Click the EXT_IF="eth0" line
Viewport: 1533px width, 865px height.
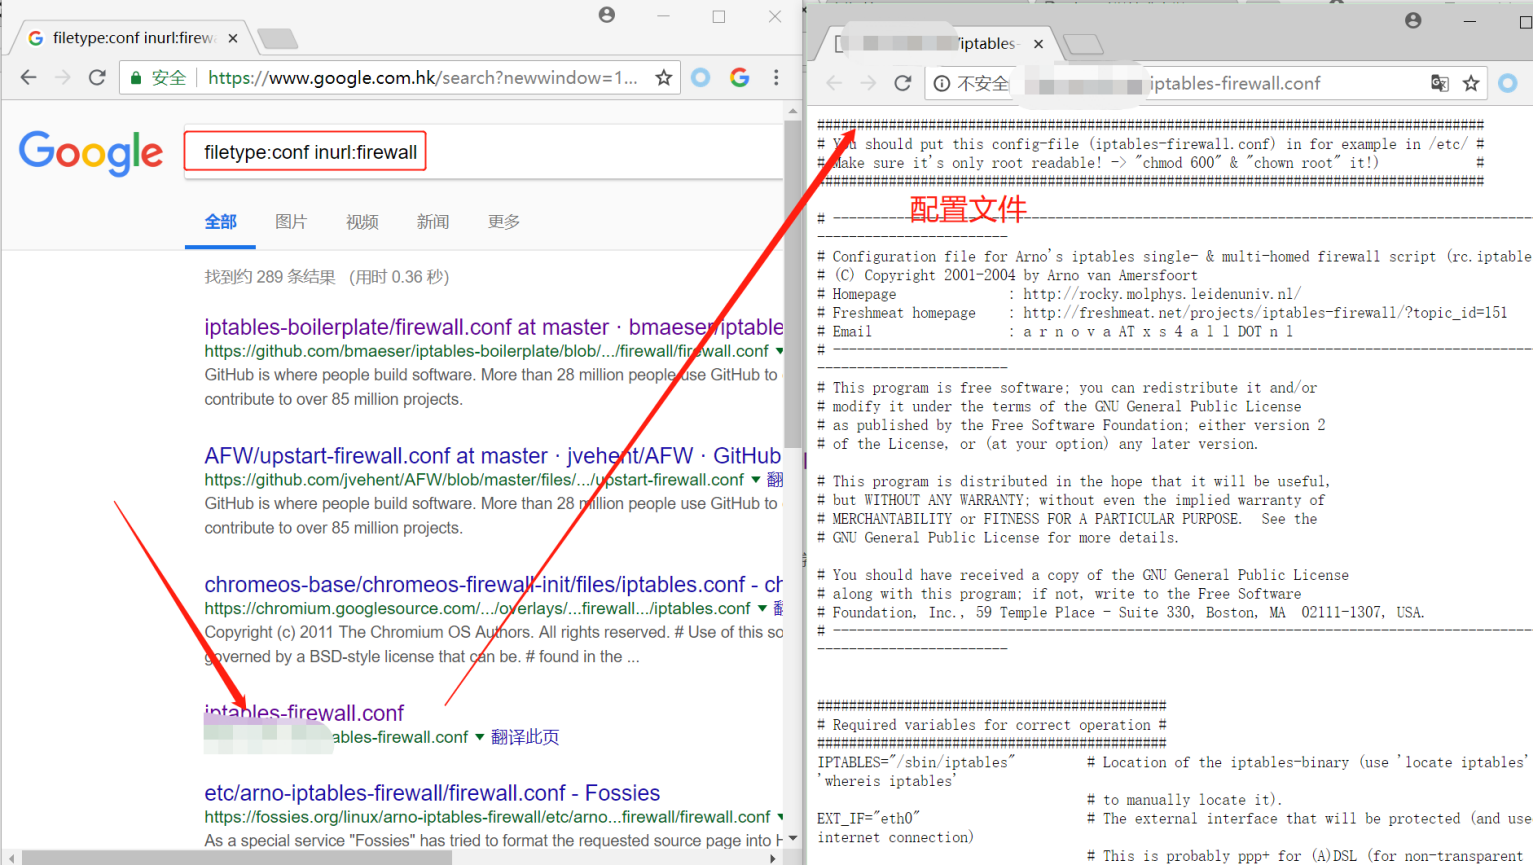point(868,818)
